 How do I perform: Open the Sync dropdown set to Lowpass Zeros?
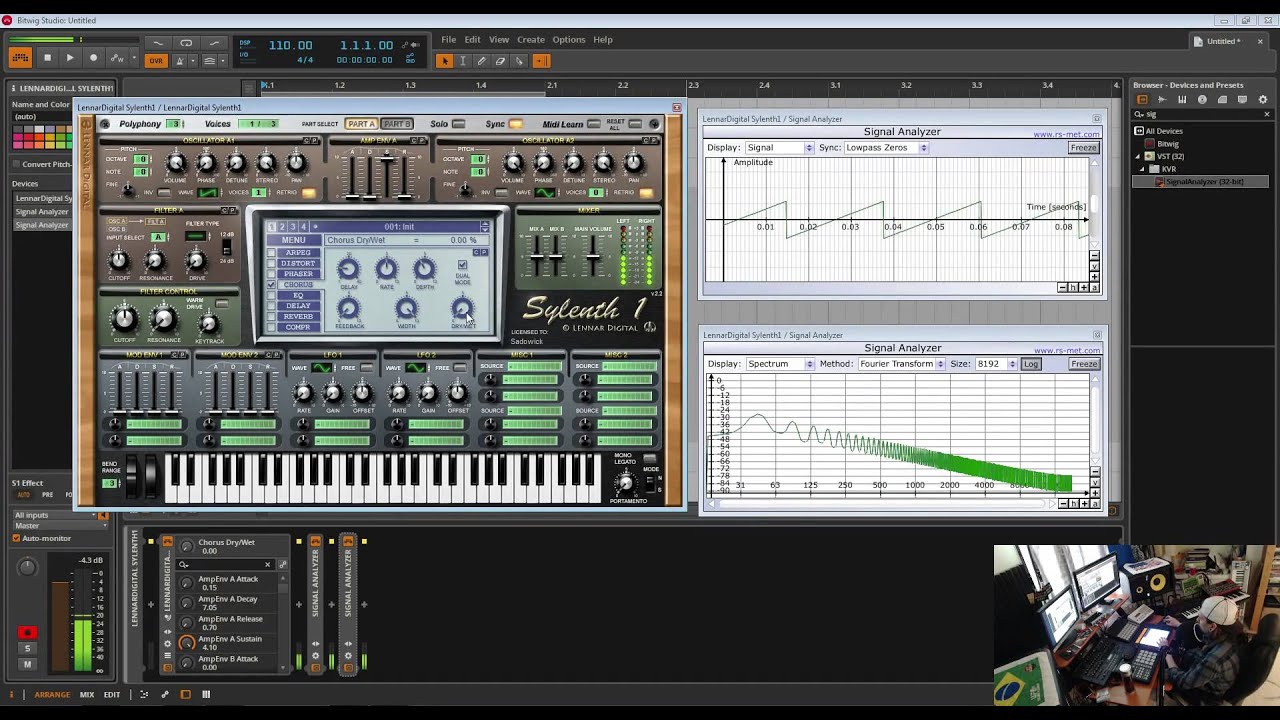tap(886, 148)
